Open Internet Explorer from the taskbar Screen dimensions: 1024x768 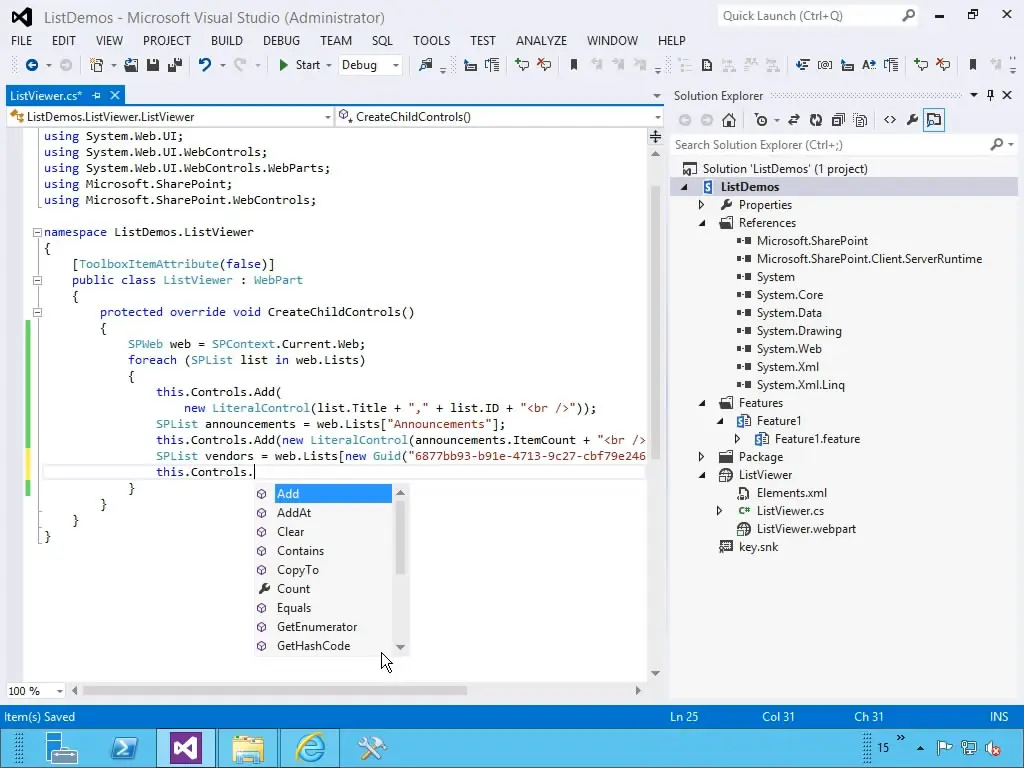tap(310, 748)
